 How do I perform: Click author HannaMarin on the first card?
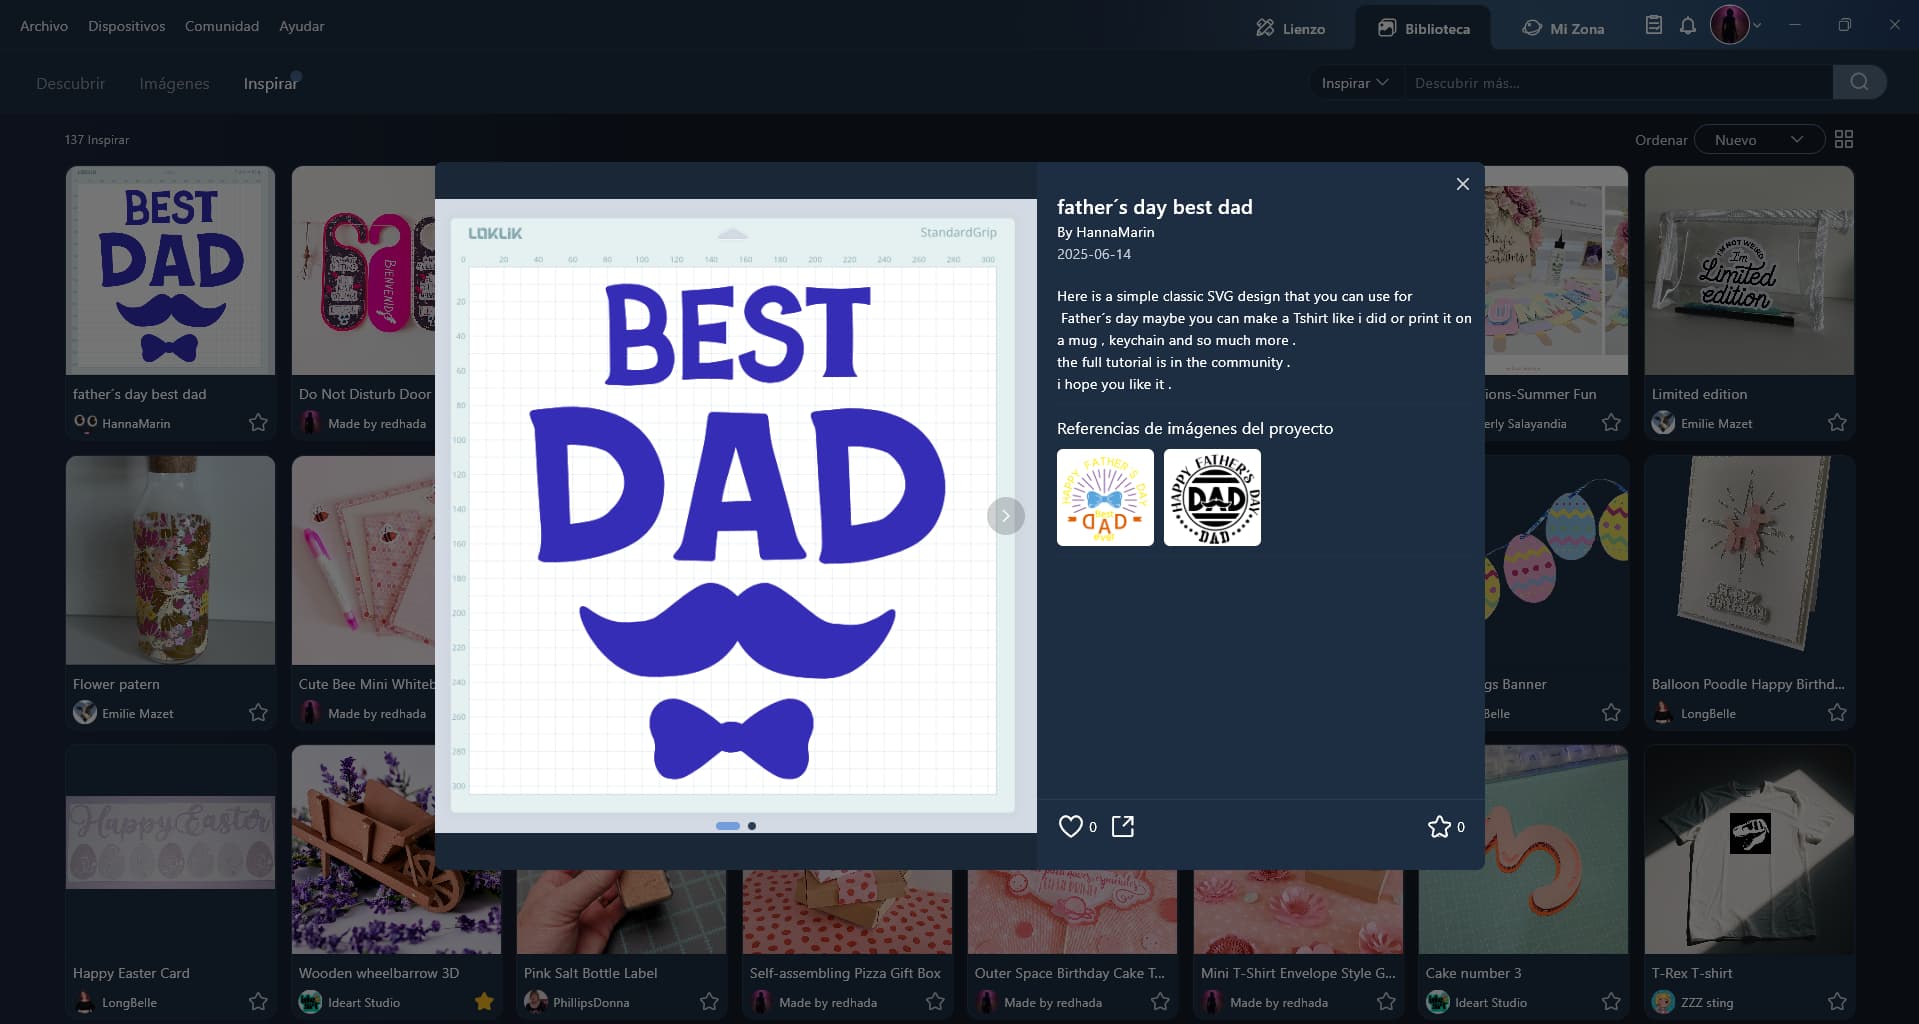coord(136,424)
